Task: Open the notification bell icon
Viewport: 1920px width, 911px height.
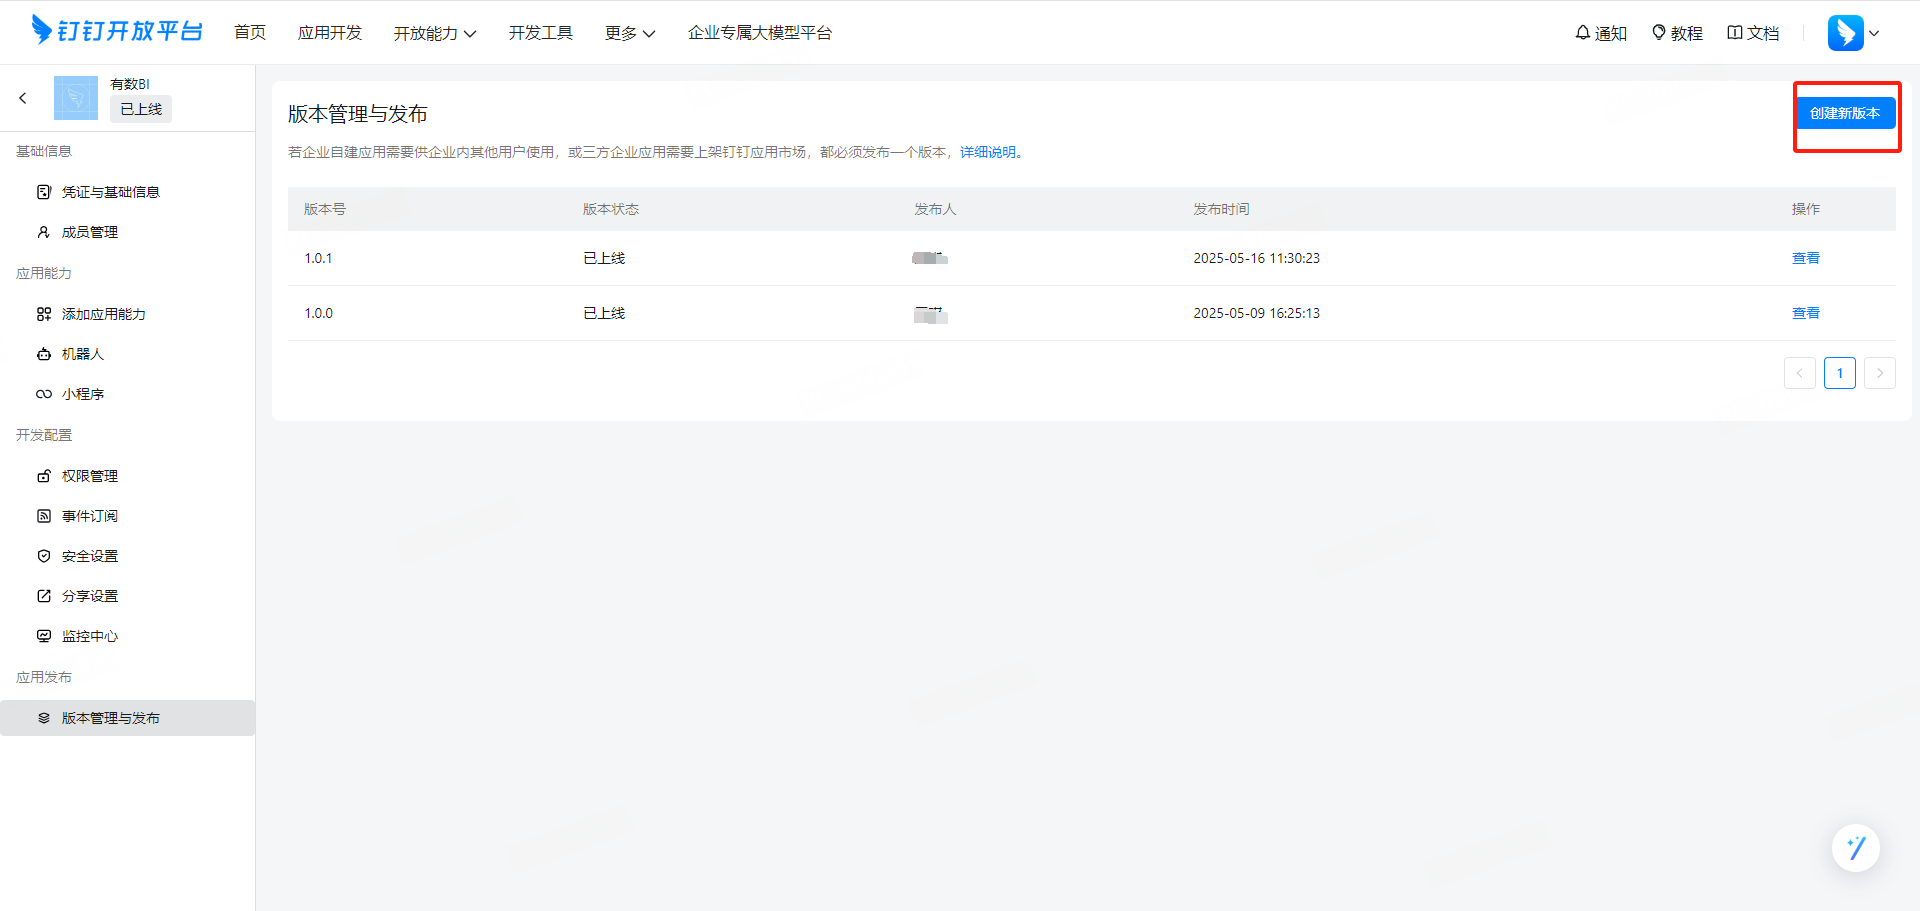Action: (x=1583, y=33)
